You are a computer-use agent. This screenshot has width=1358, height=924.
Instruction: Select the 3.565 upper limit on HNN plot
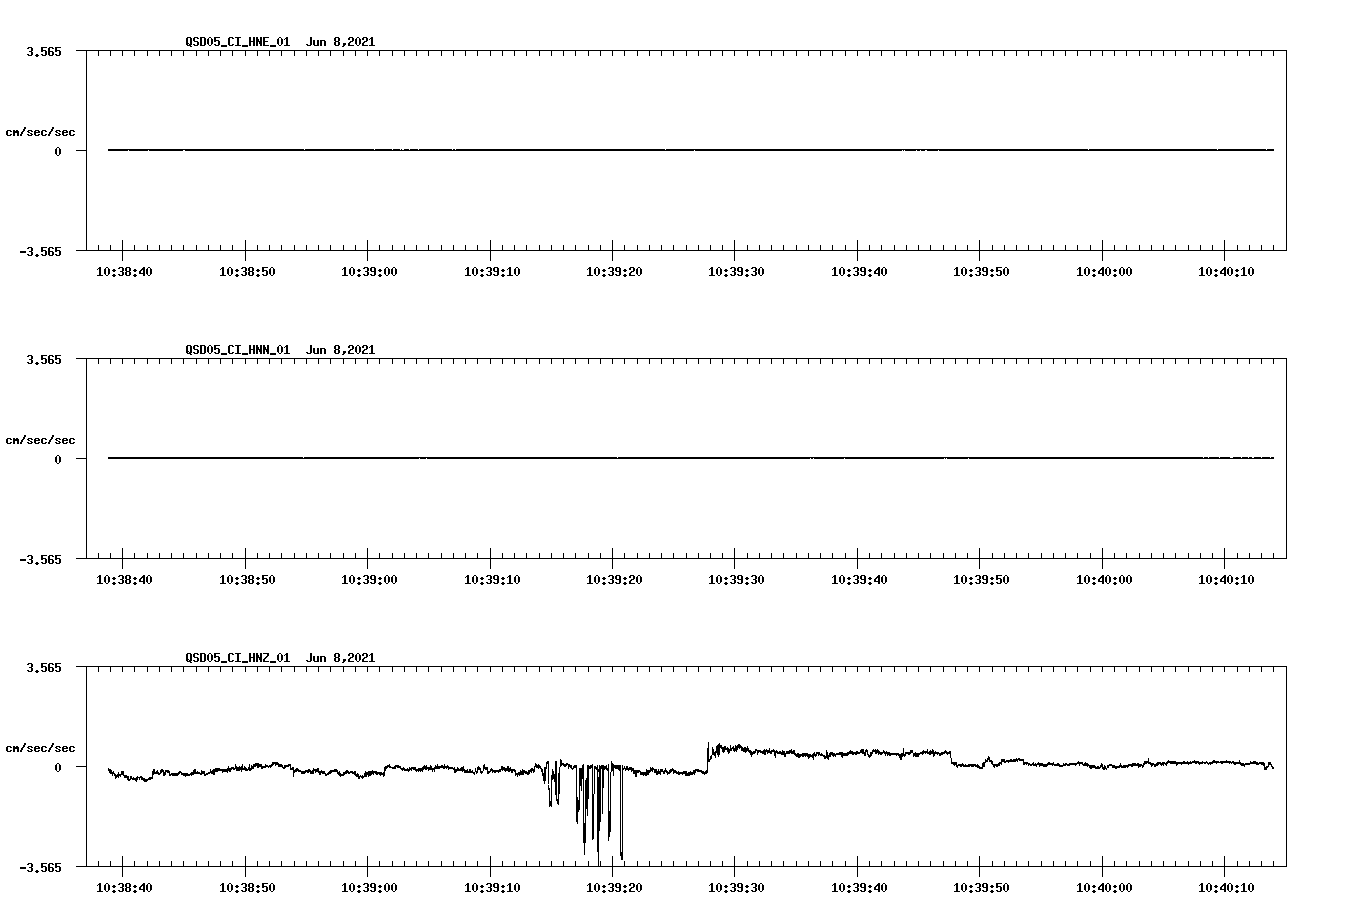coord(43,359)
